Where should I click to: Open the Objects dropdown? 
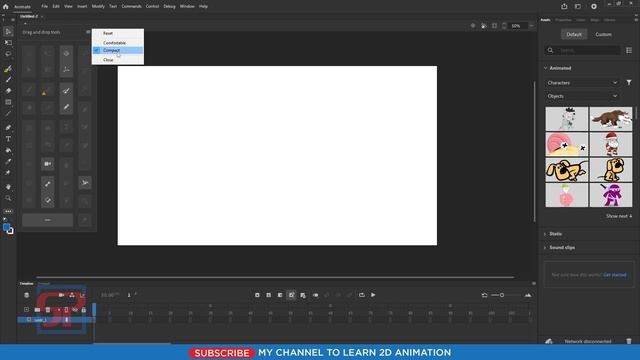point(582,96)
